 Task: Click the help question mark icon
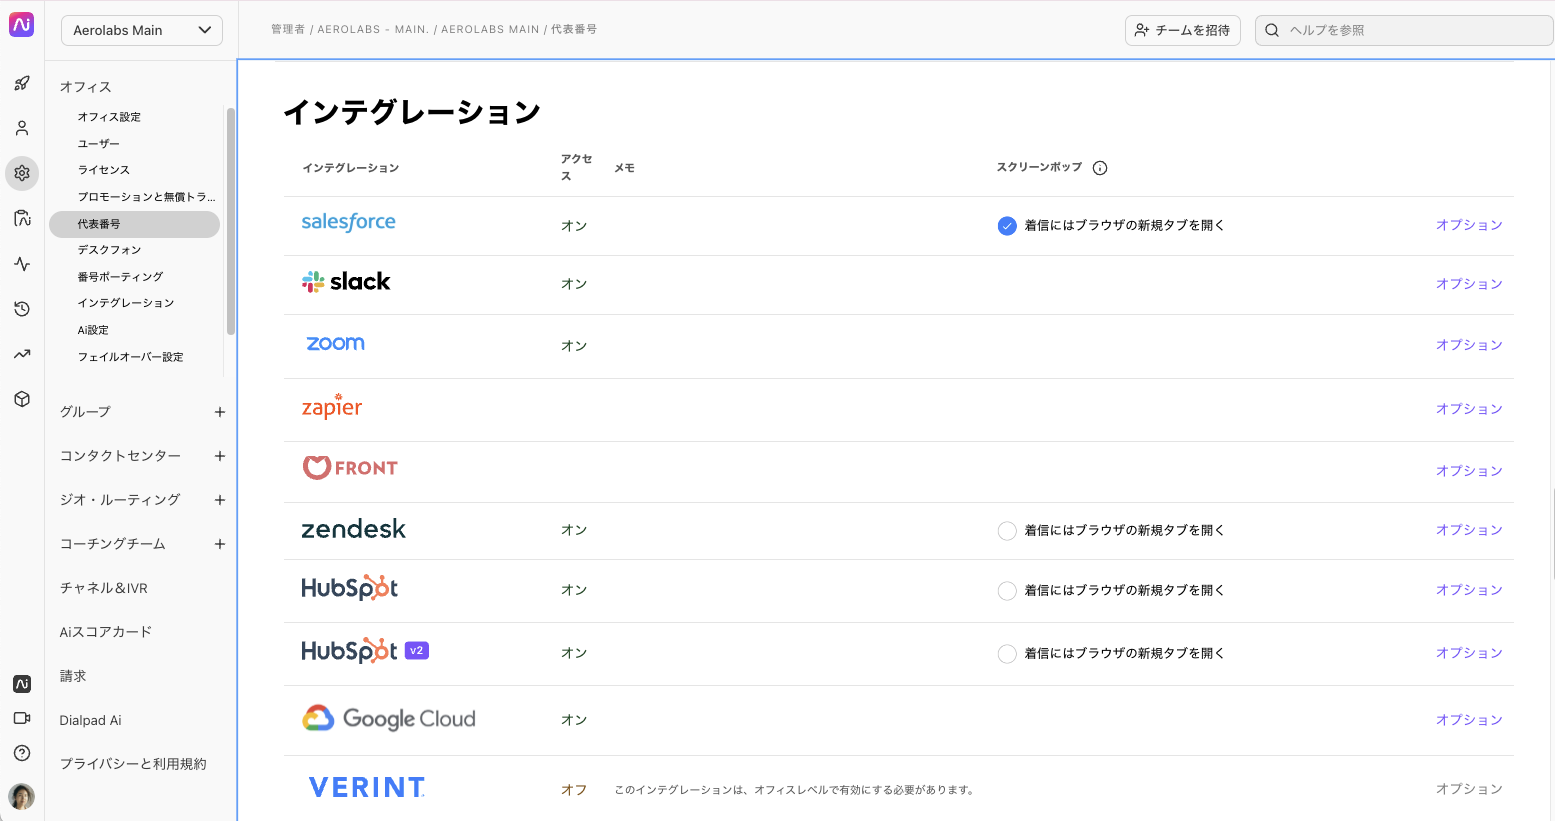[22, 753]
